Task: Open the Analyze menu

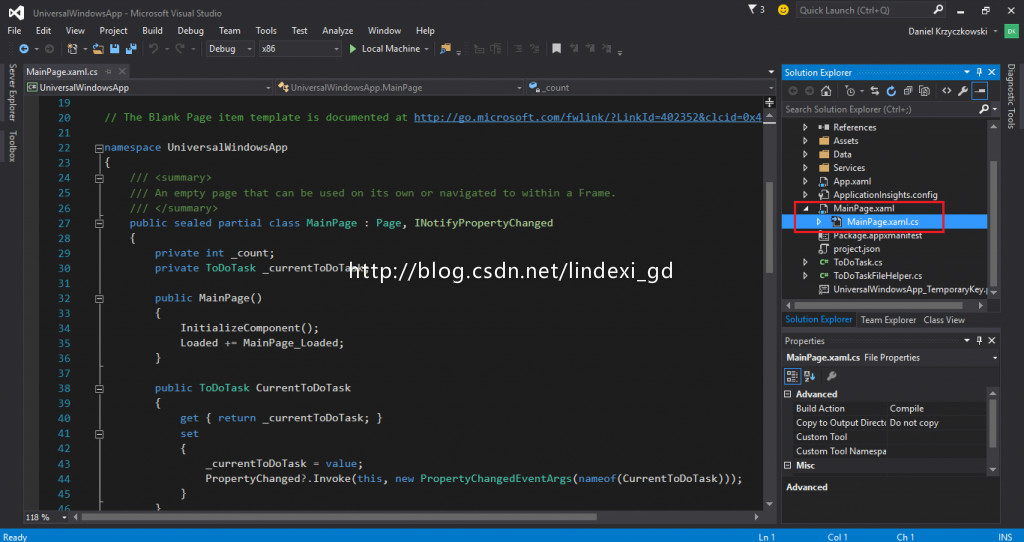Action: 338,31
